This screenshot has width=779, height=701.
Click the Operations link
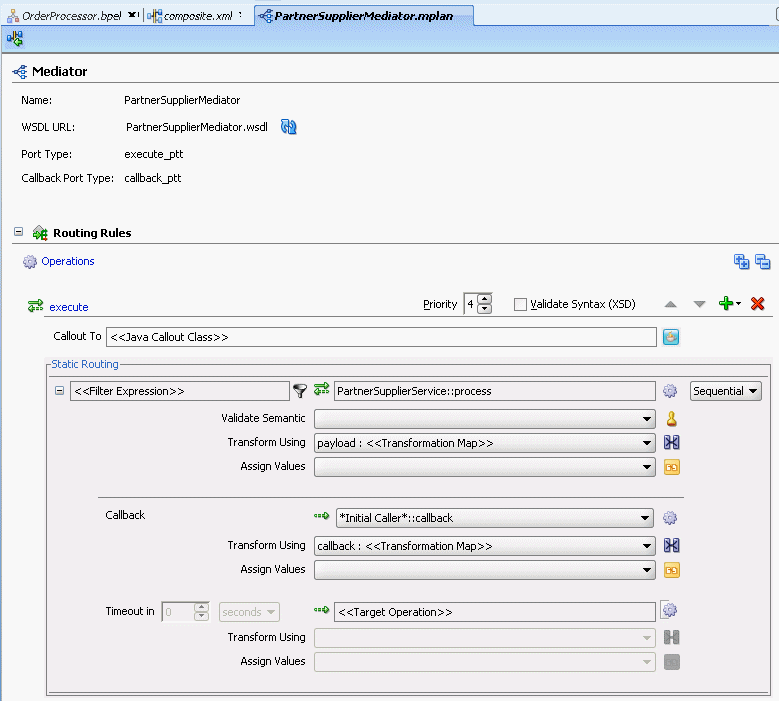tap(68, 261)
